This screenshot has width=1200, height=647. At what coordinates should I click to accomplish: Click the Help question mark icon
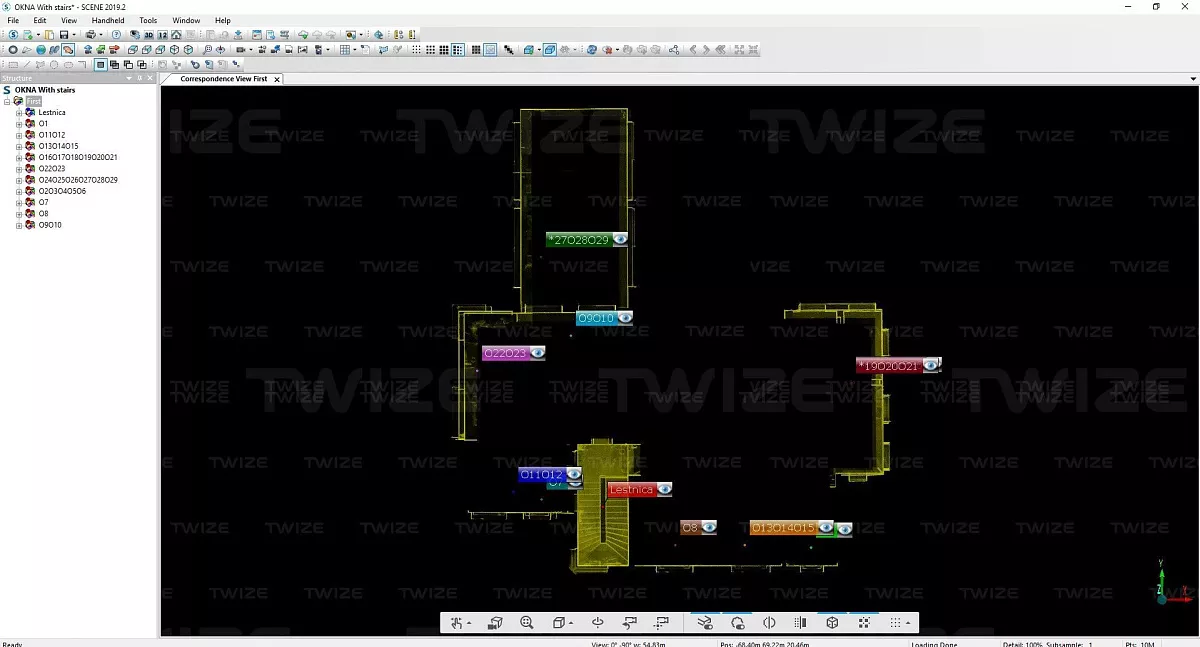coord(116,35)
